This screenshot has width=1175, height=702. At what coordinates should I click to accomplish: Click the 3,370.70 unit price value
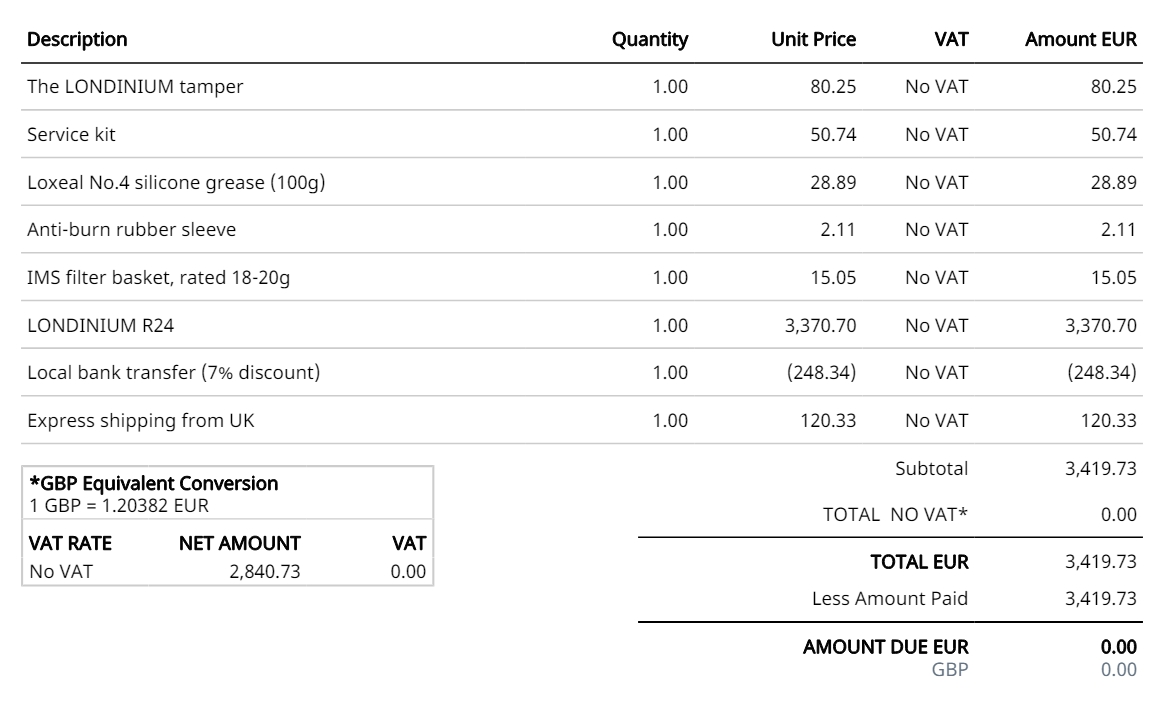pos(820,325)
